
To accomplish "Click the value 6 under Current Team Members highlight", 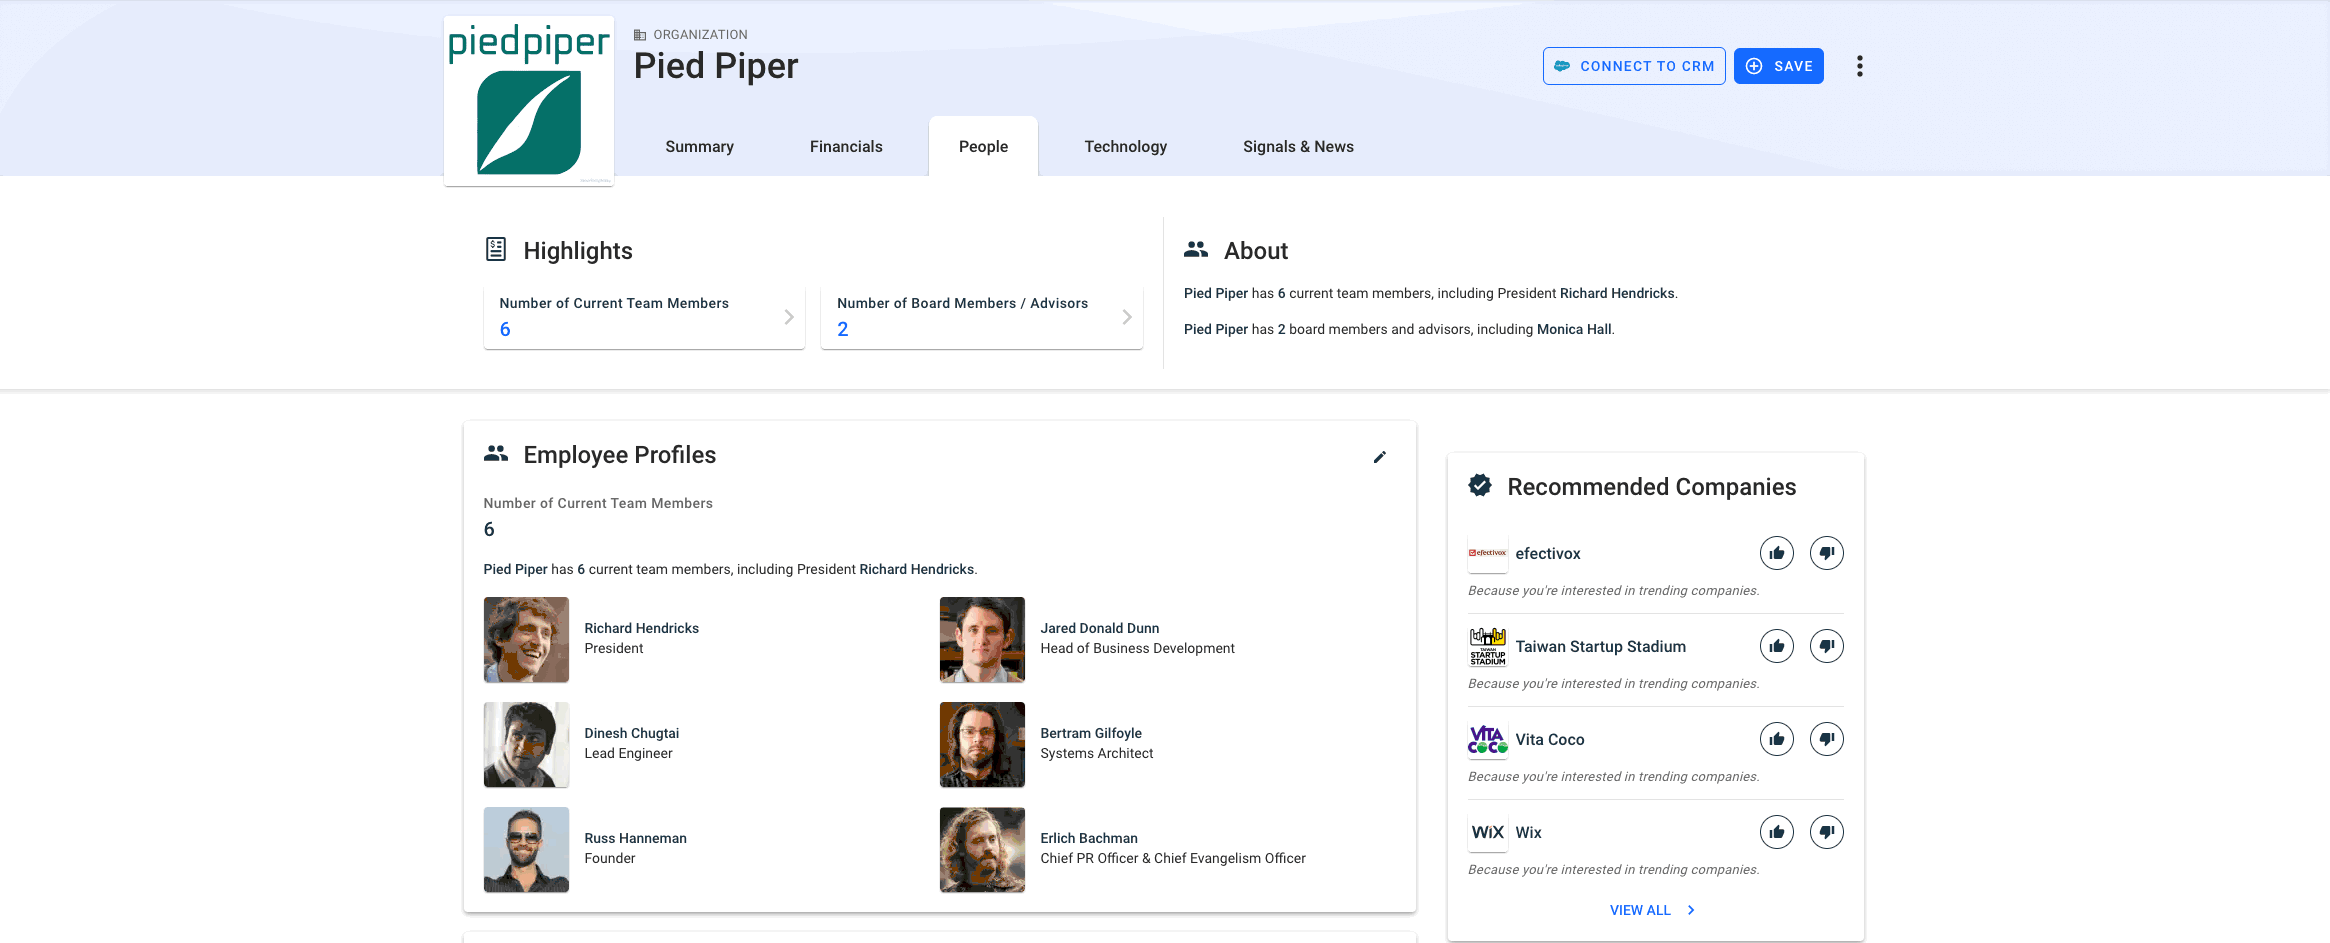I will (505, 329).
